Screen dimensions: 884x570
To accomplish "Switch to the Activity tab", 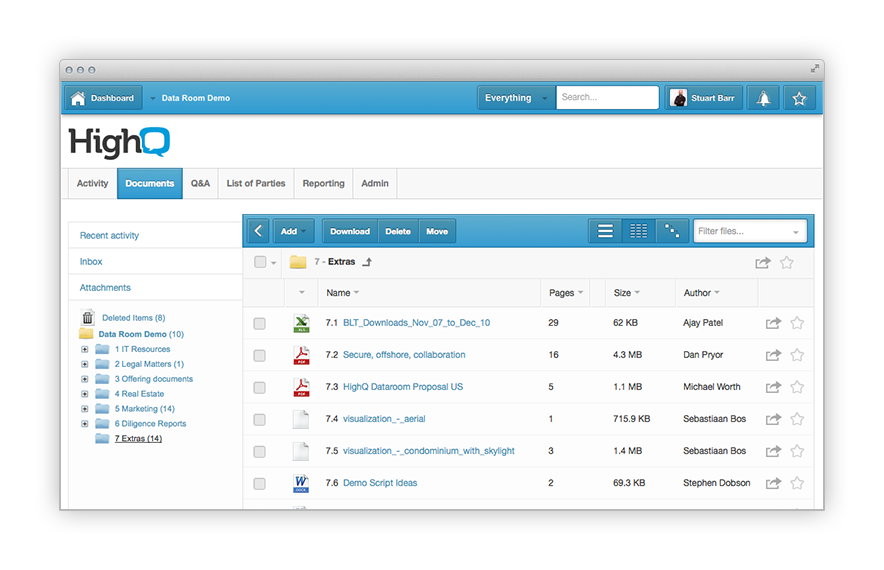I will click(x=92, y=183).
